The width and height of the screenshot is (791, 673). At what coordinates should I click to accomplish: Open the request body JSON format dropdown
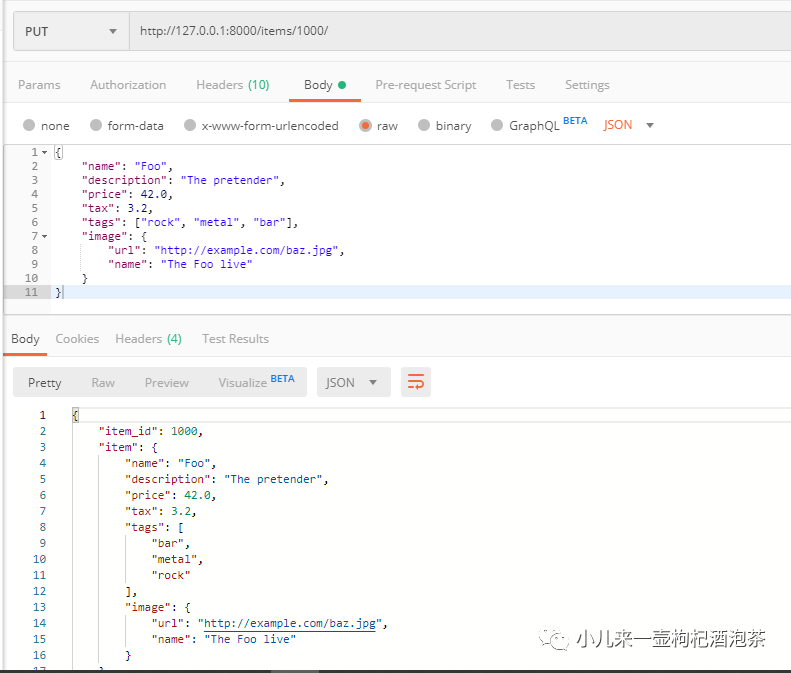[x=629, y=125]
